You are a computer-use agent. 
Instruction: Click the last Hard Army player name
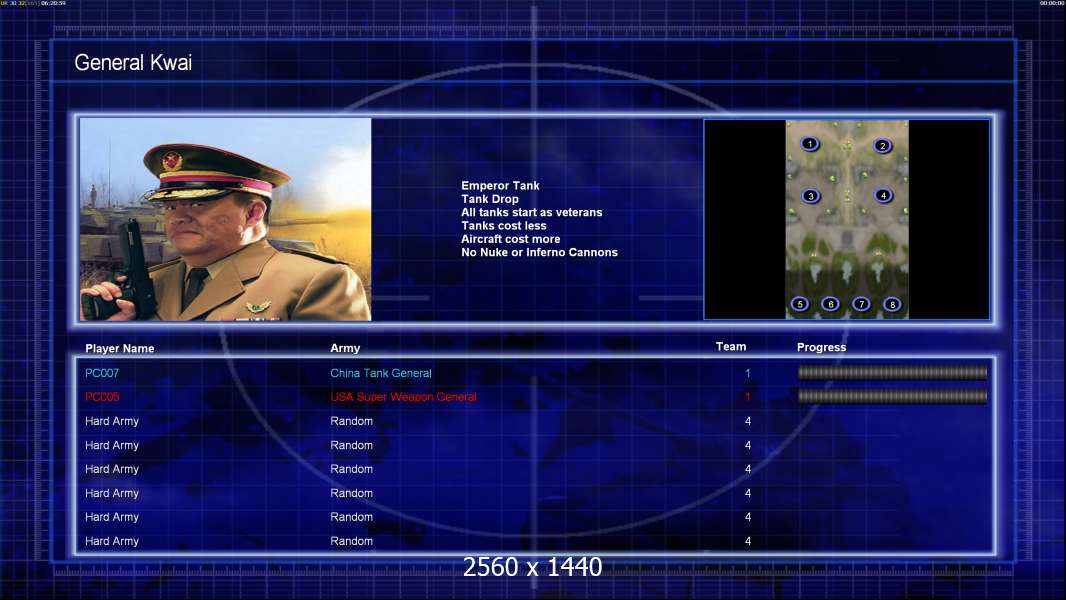112,541
